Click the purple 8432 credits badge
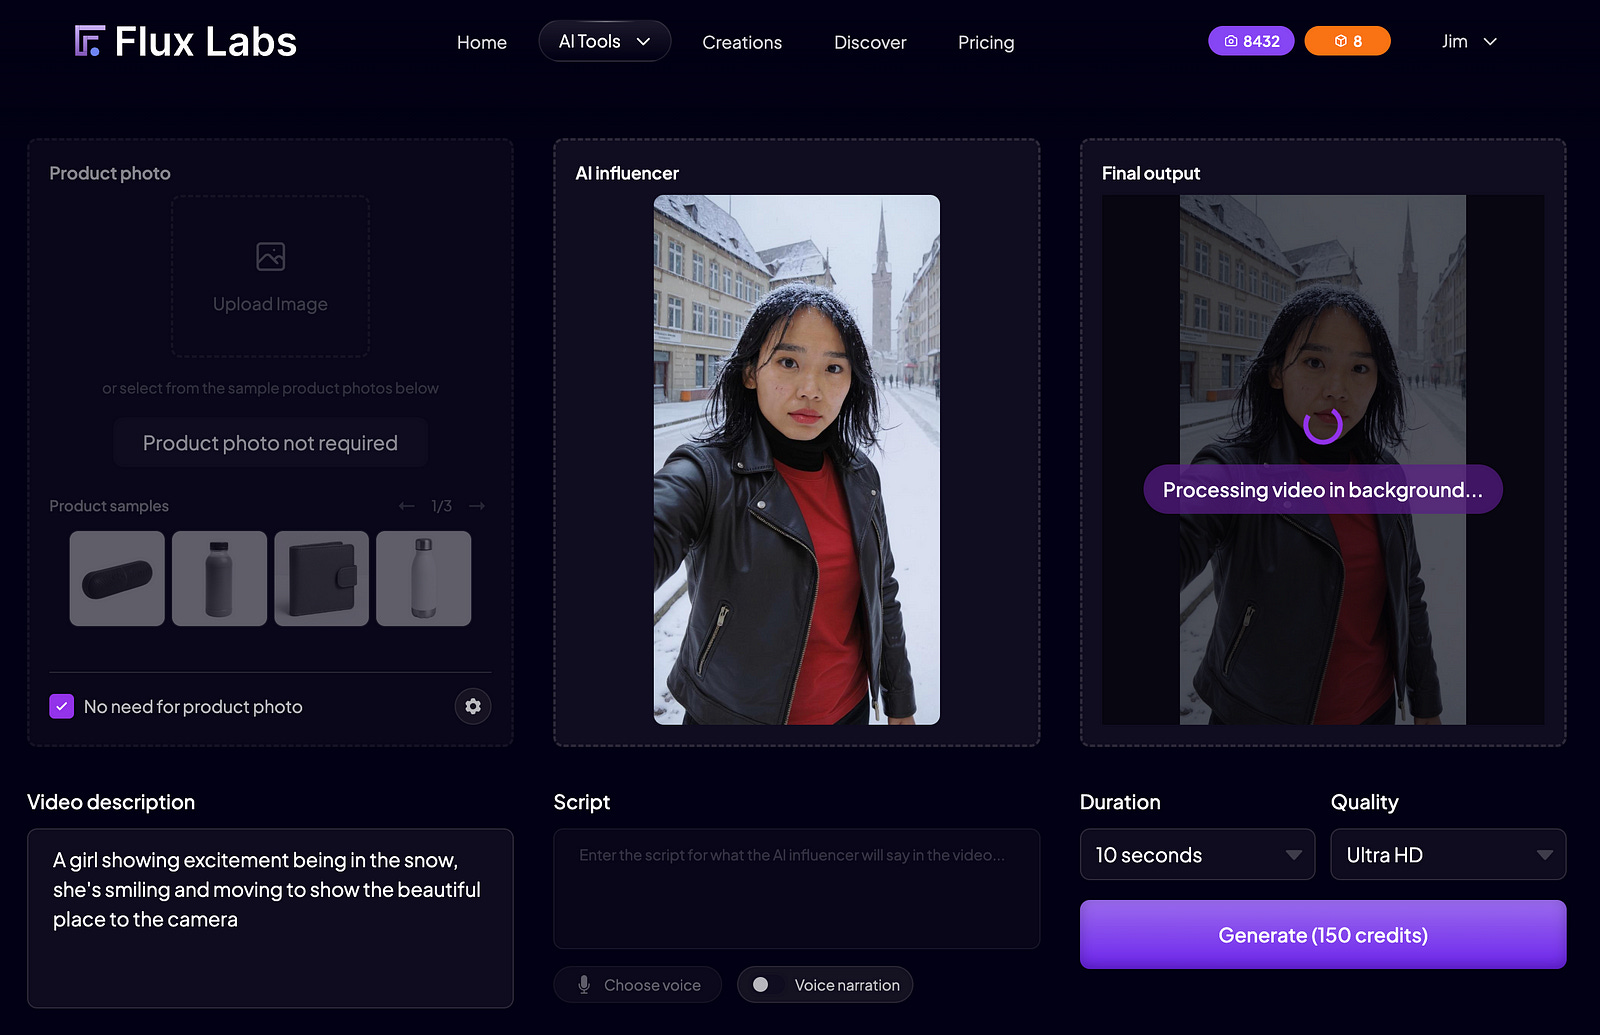The height and width of the screenshot is (1035, 1600). click(1251, 41)
